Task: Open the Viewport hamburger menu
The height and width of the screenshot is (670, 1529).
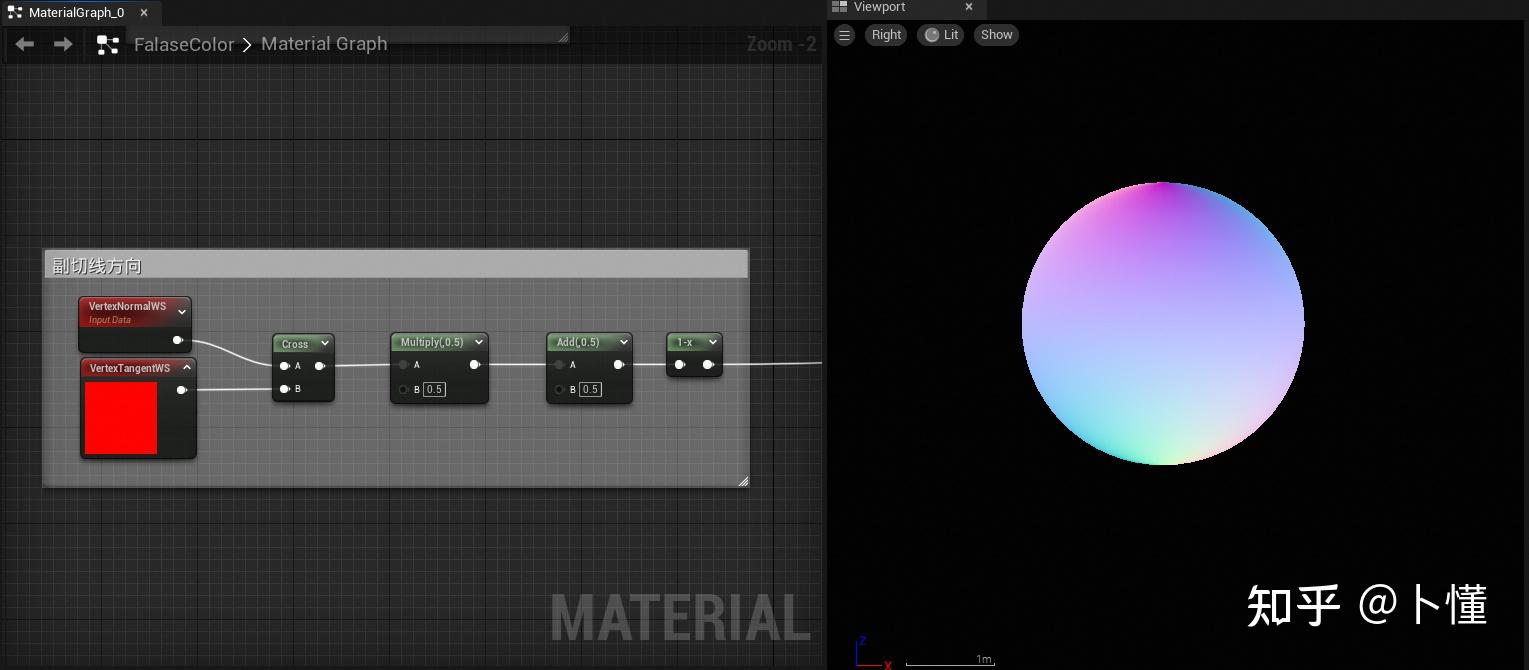Action: coord(844,34)
